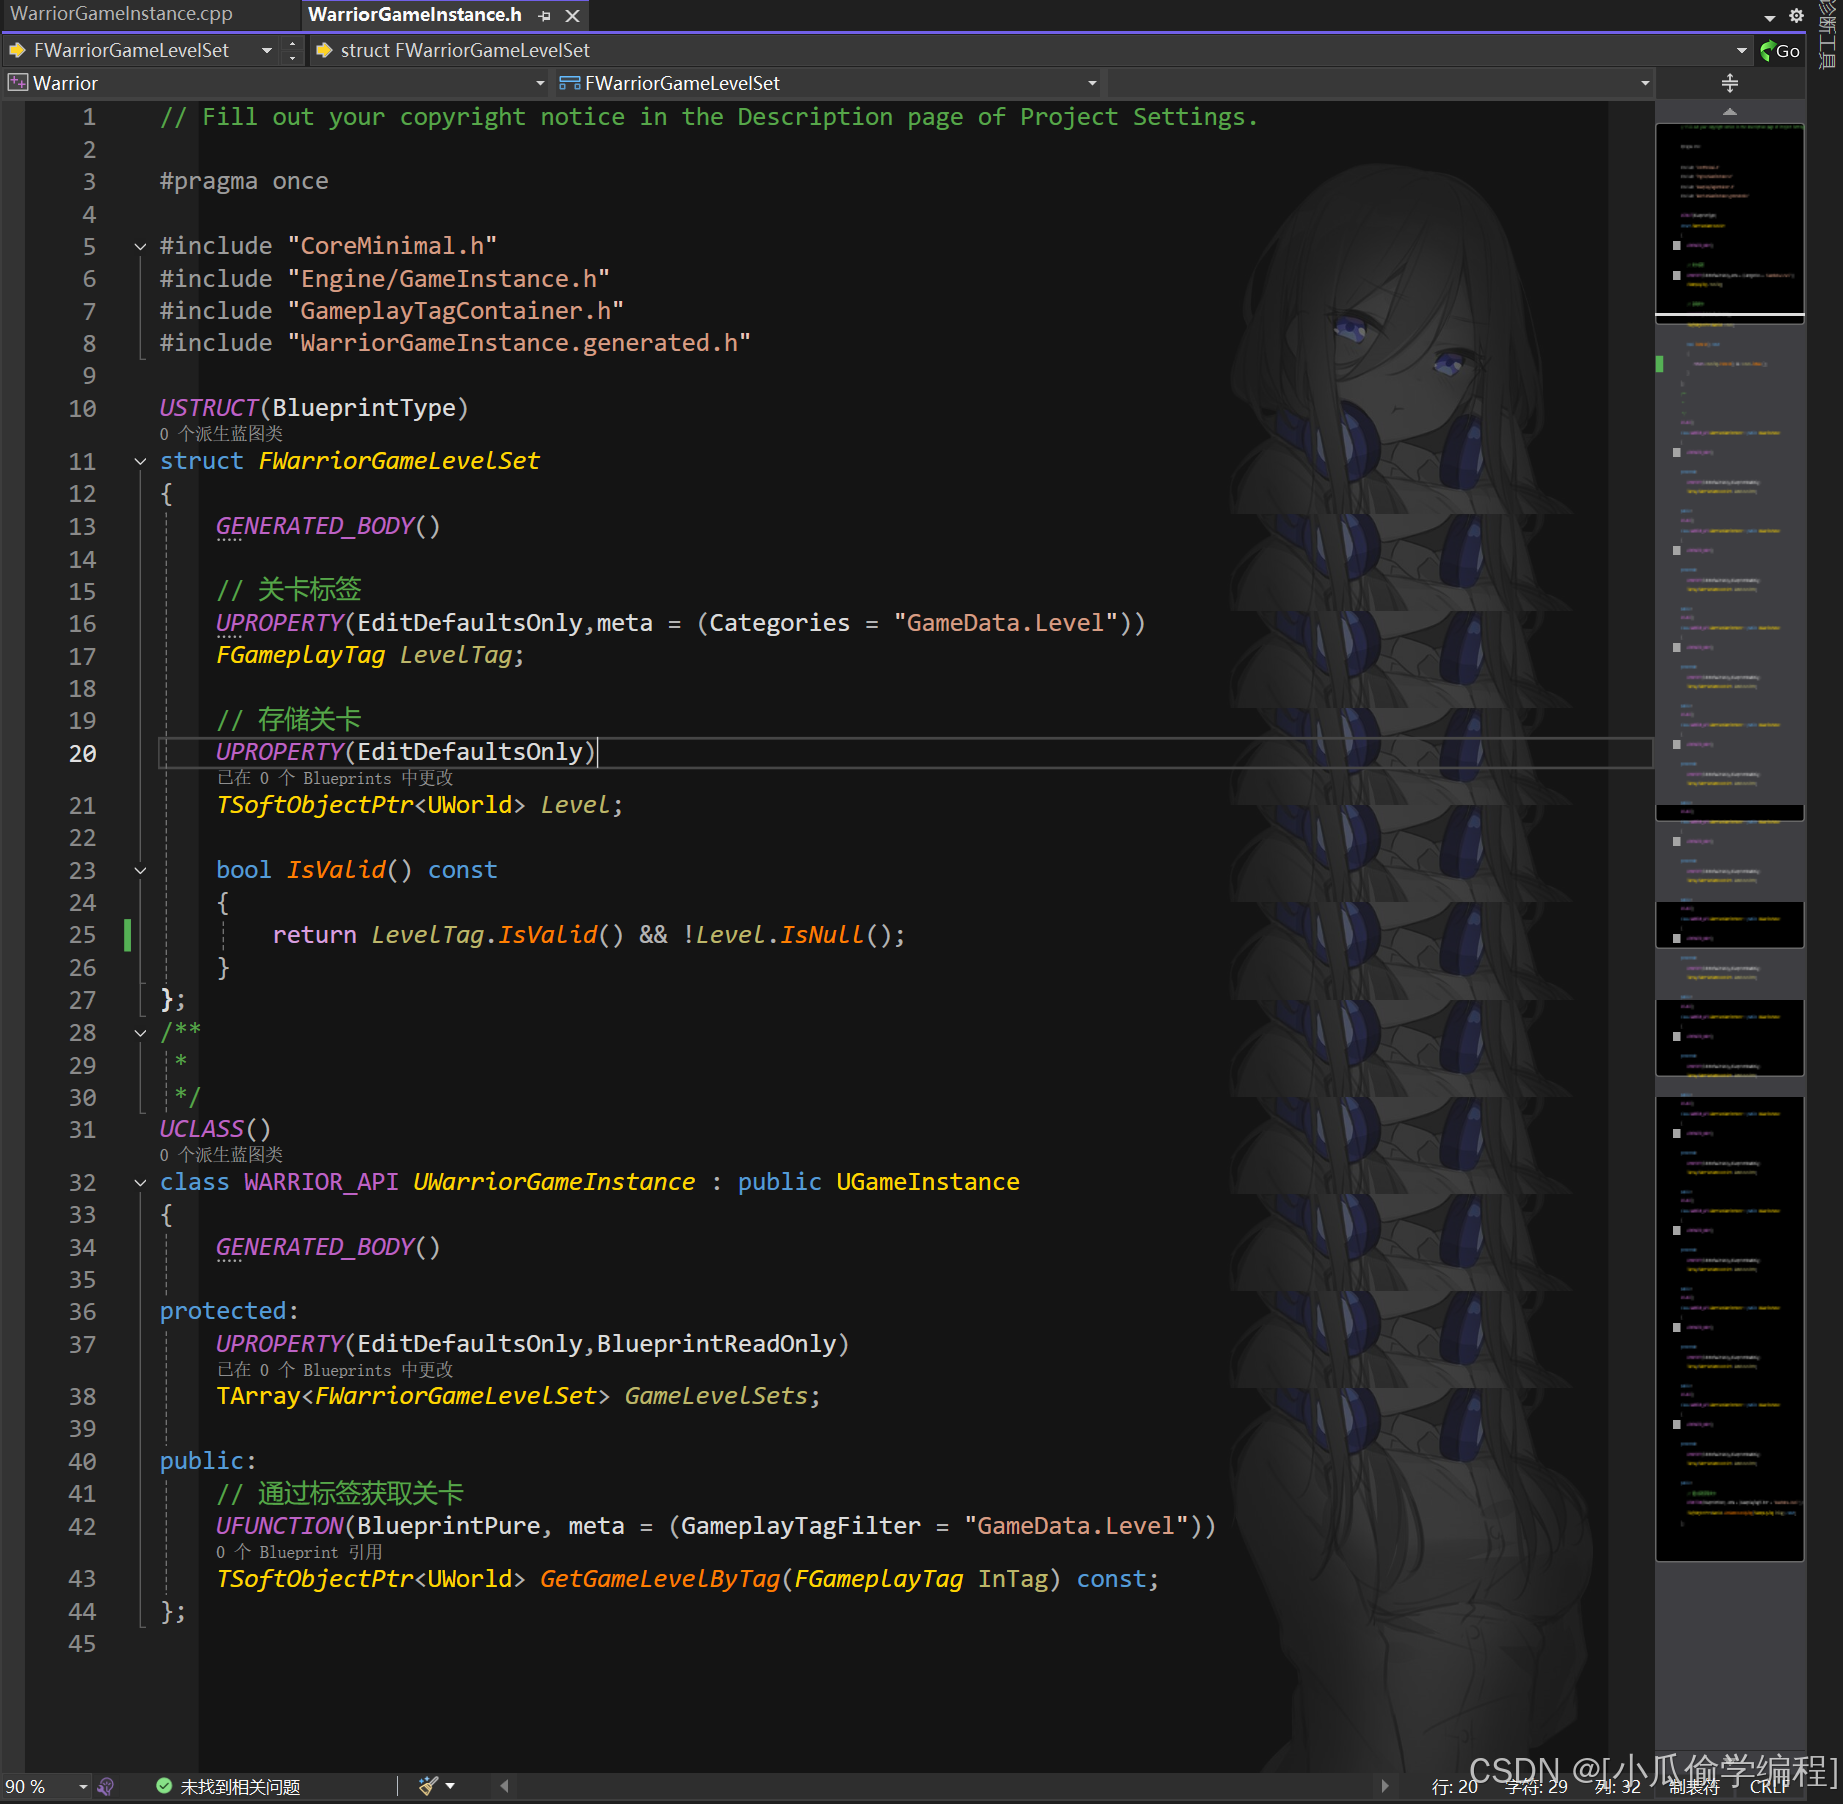Click UGameInstance base class name on line 32
Screen dimensions: 1843x1804
coord(928,1182)
